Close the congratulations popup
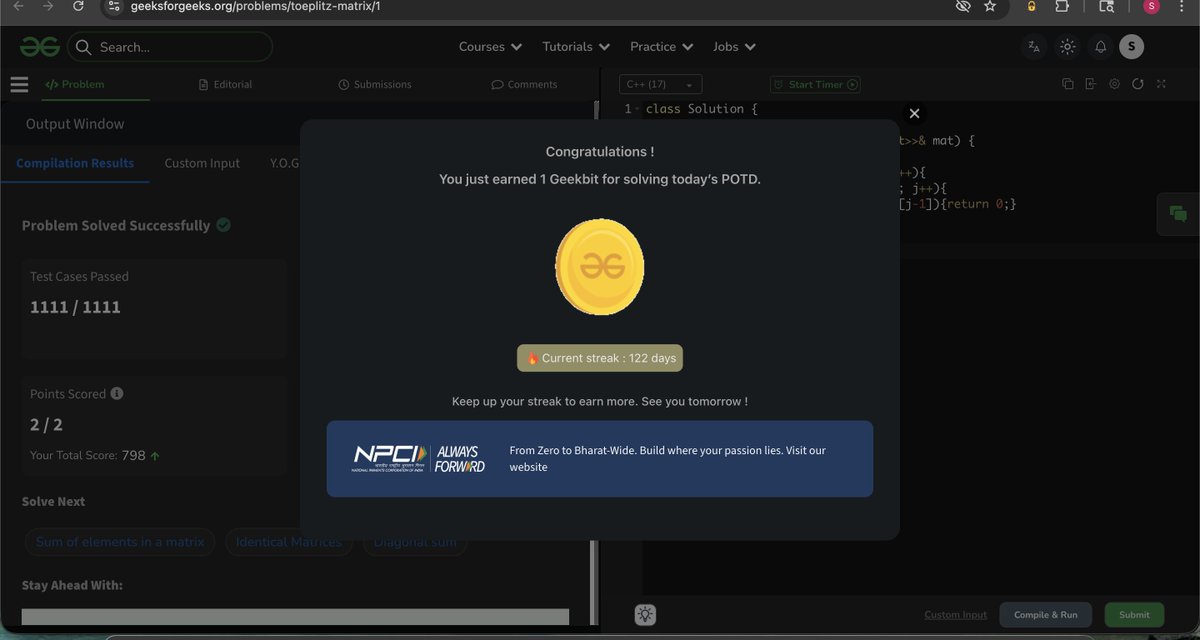Image resolution: width=1200 pixels, height=640 pixels. (914, 114)
